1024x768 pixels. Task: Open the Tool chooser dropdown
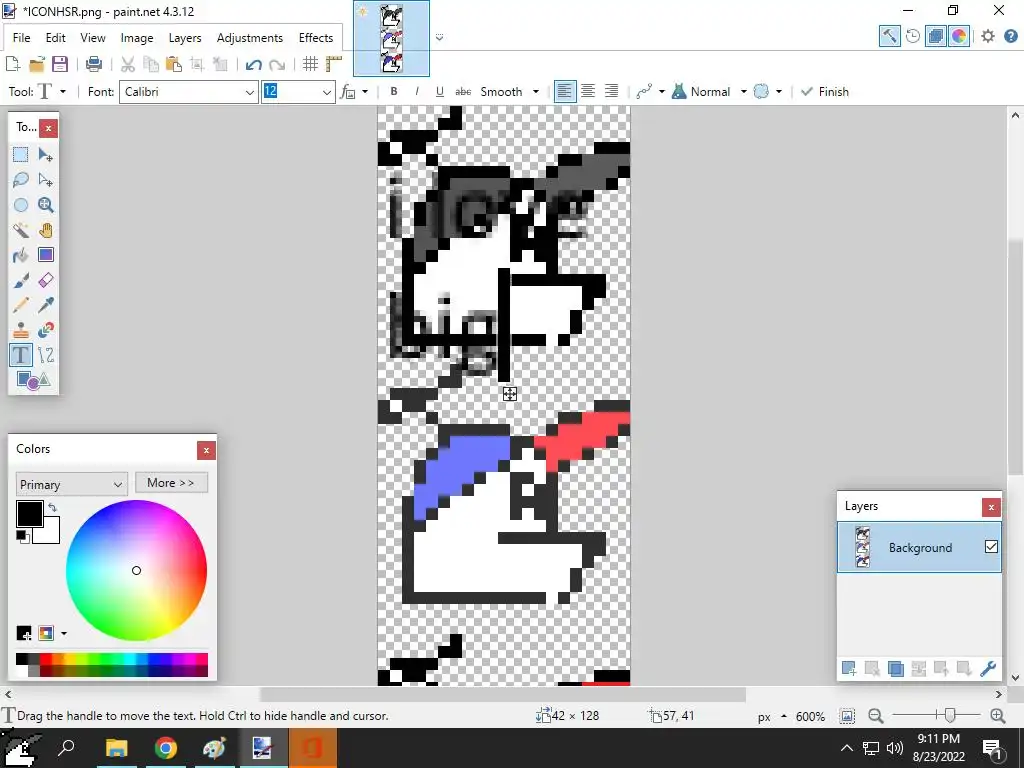(63, 91)
